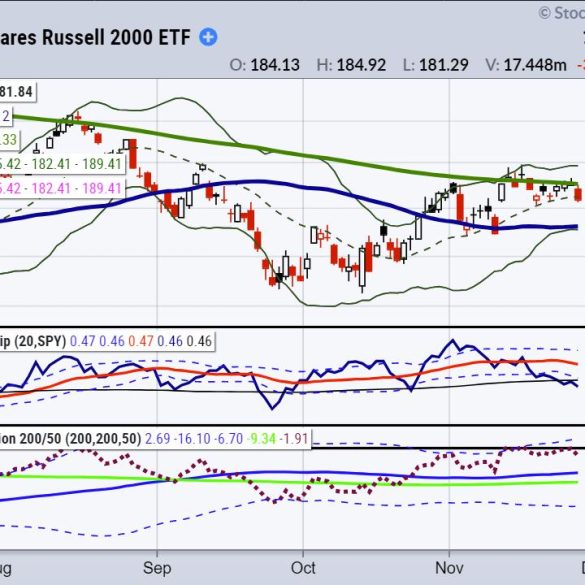Click the -6.70 indicator value
Image resolution: width=585 pixels, height=585 pixels.
tap(229, 439)
